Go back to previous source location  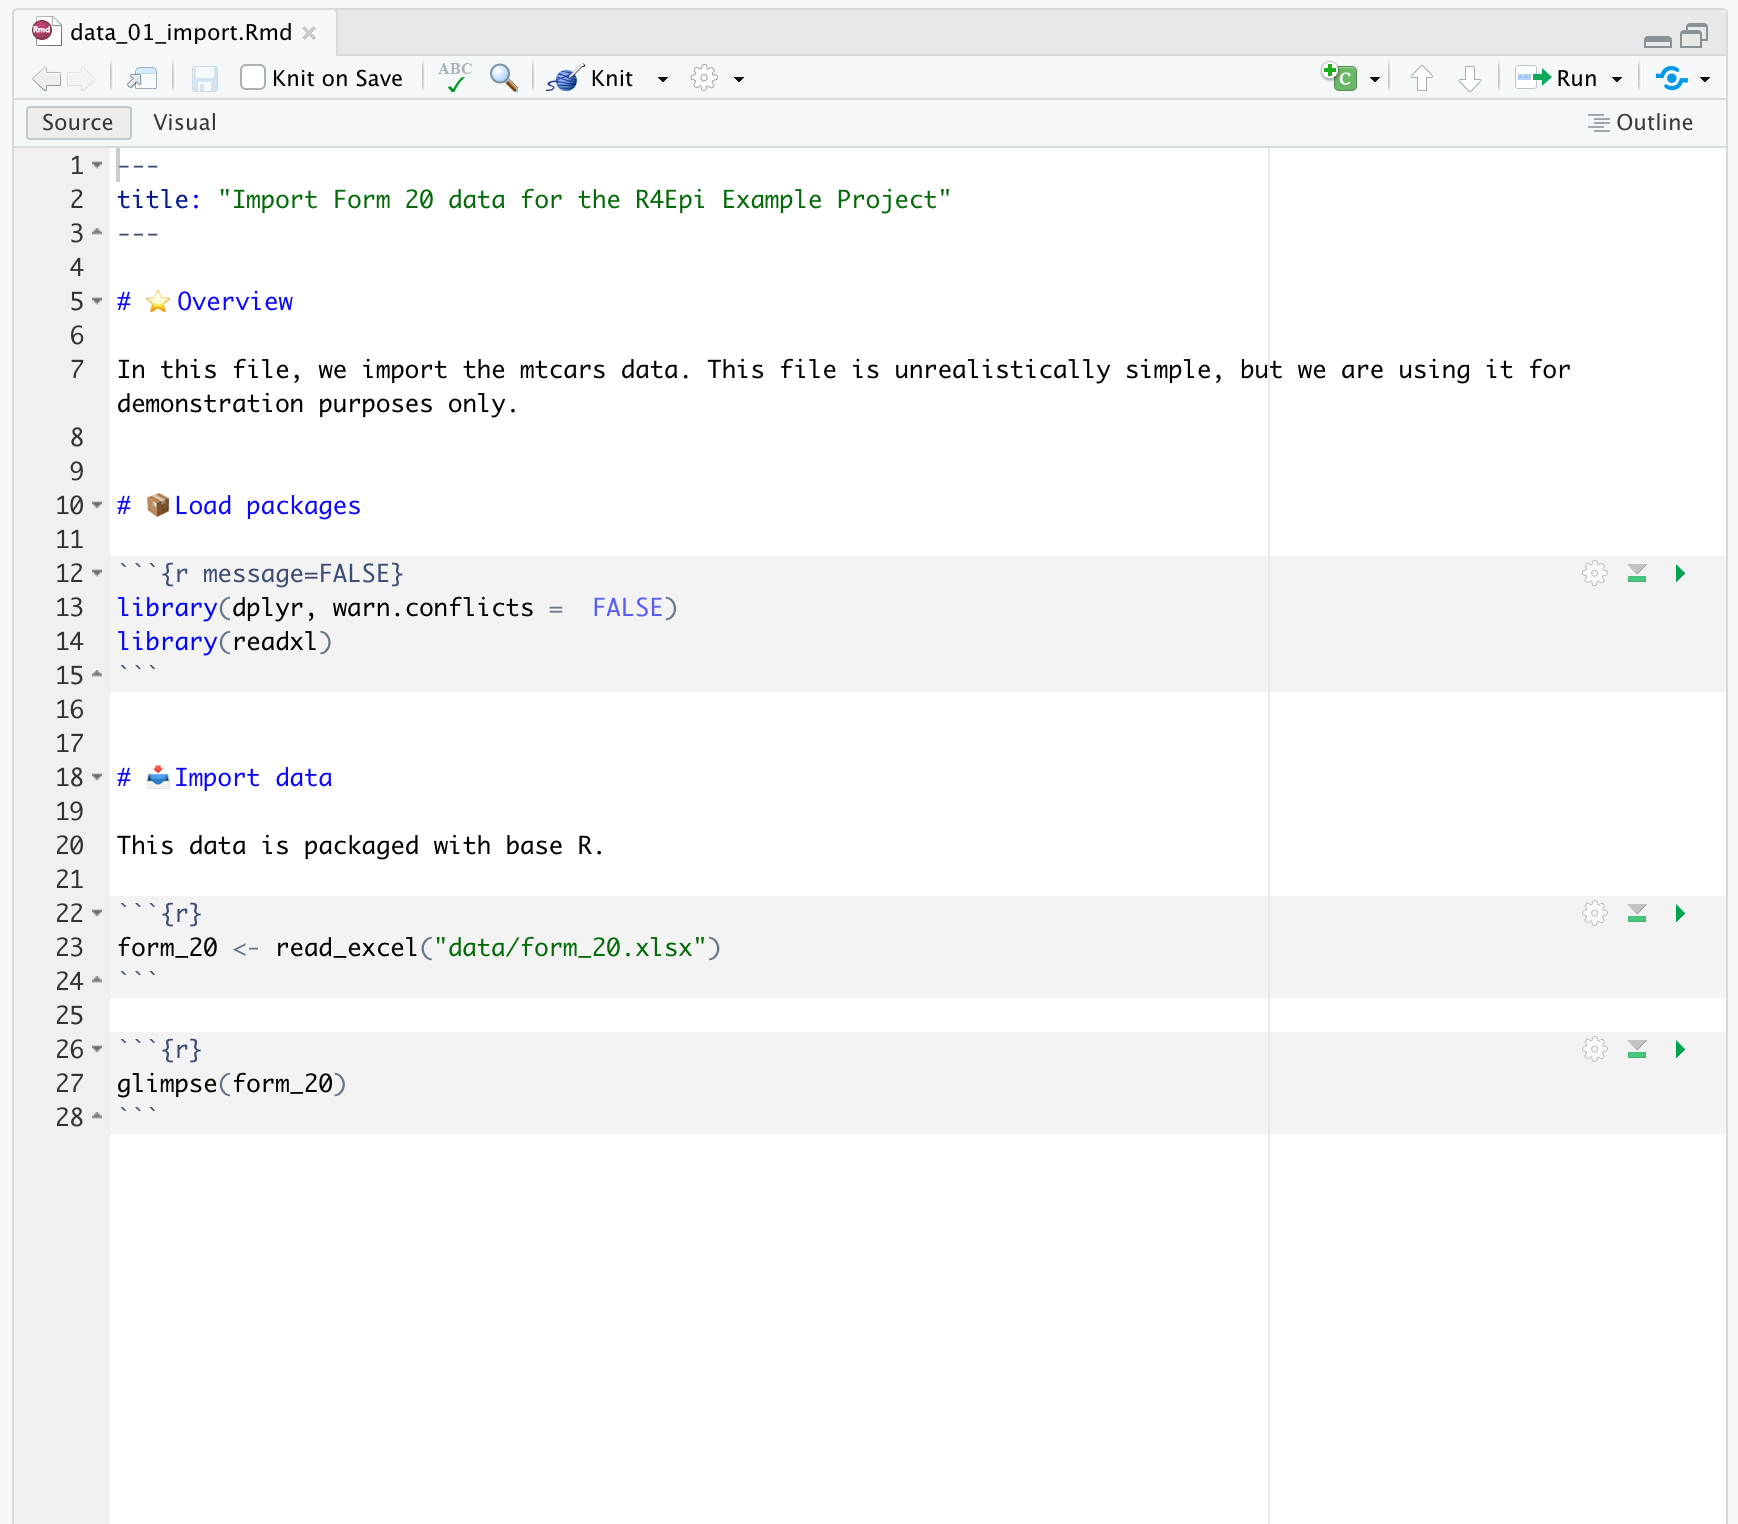tap(46, 78)
